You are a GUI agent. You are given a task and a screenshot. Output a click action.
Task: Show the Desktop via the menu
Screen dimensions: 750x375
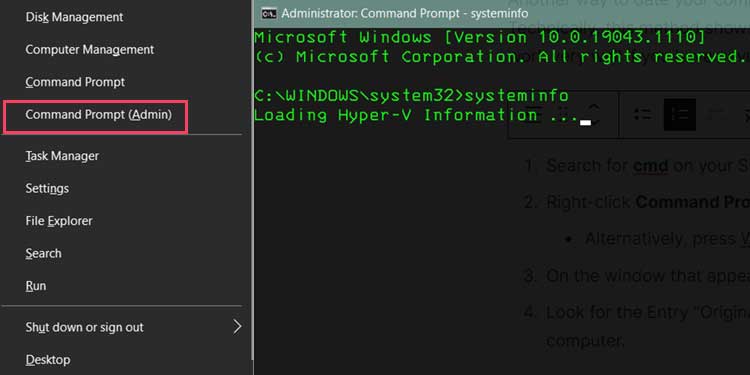tap(47, 360)
